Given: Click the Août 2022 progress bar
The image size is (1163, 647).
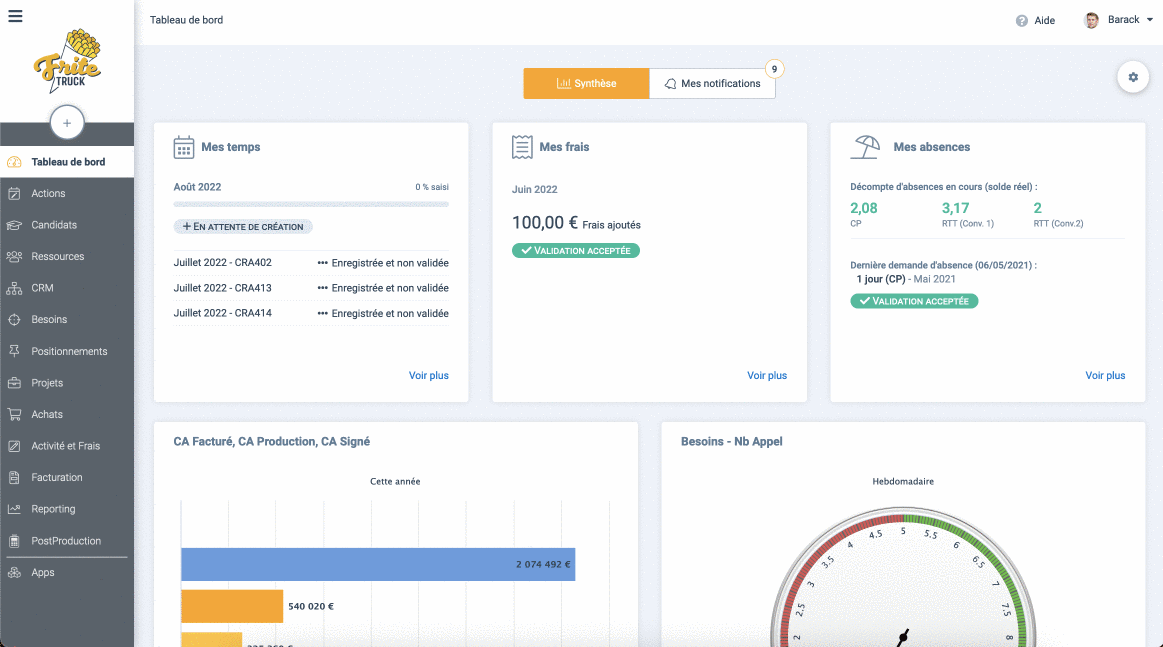Looking at the screenshot, I should (x=311, y=204).
